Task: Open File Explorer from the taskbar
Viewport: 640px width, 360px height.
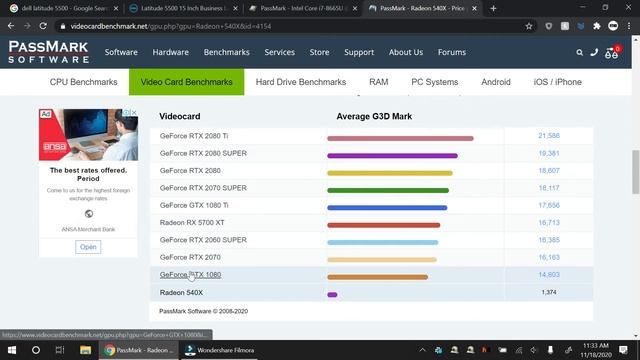Action: tap(85, 350)
